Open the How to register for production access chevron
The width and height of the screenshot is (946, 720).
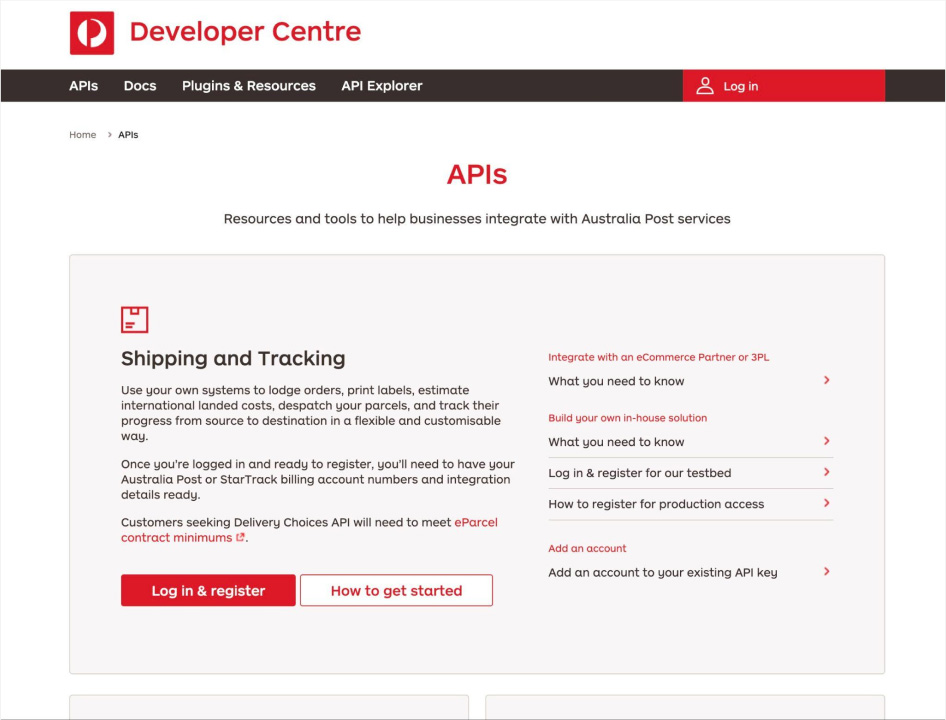(x=827, y=503)
